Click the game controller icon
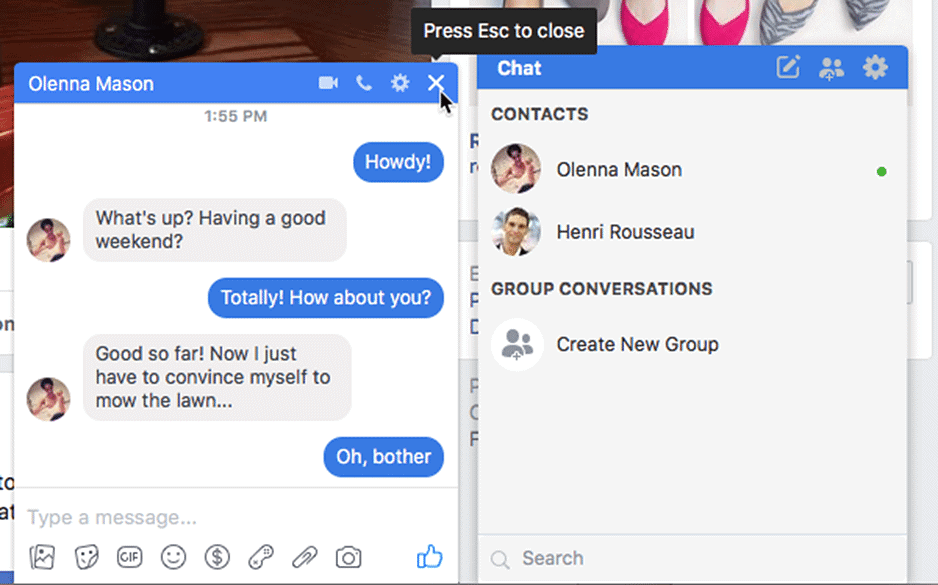938x585 pixels. [261, 557]
